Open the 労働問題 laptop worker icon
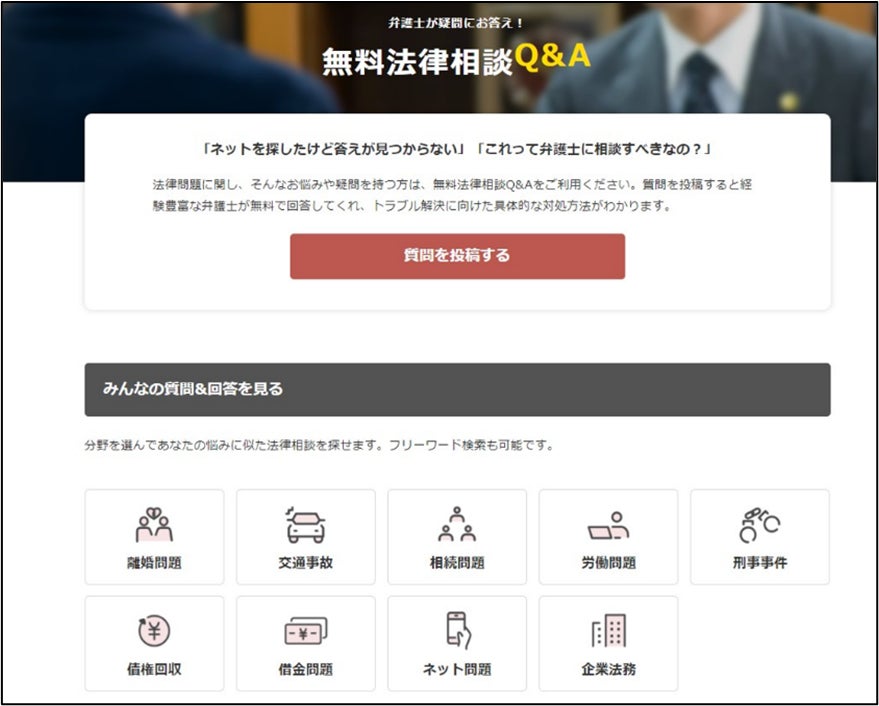 click(608, 526)
